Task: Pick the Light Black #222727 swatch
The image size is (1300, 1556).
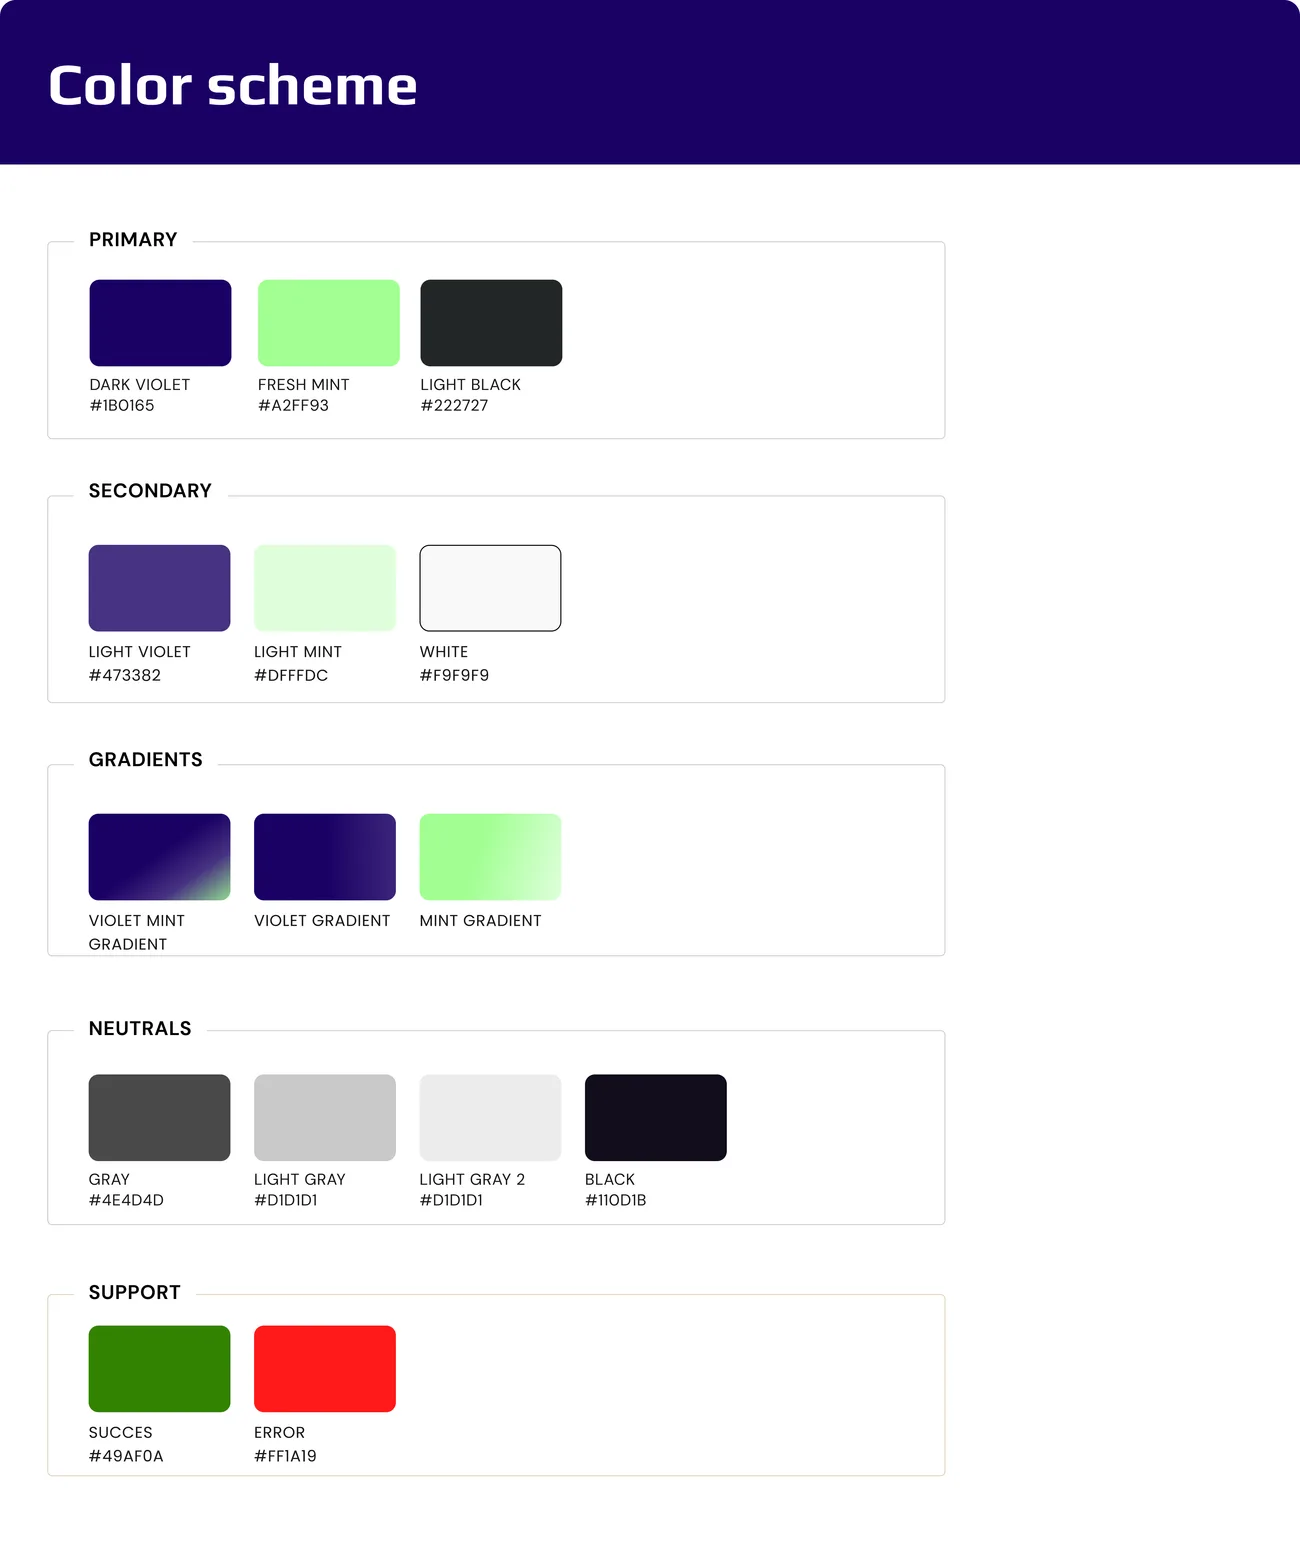Action: (x=491, y=323)
